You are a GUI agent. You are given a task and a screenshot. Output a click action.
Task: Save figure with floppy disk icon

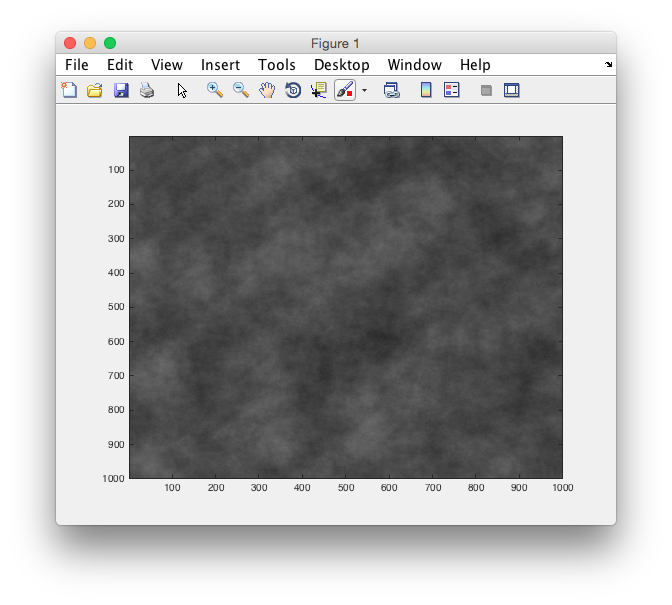[x=121, y=90]
